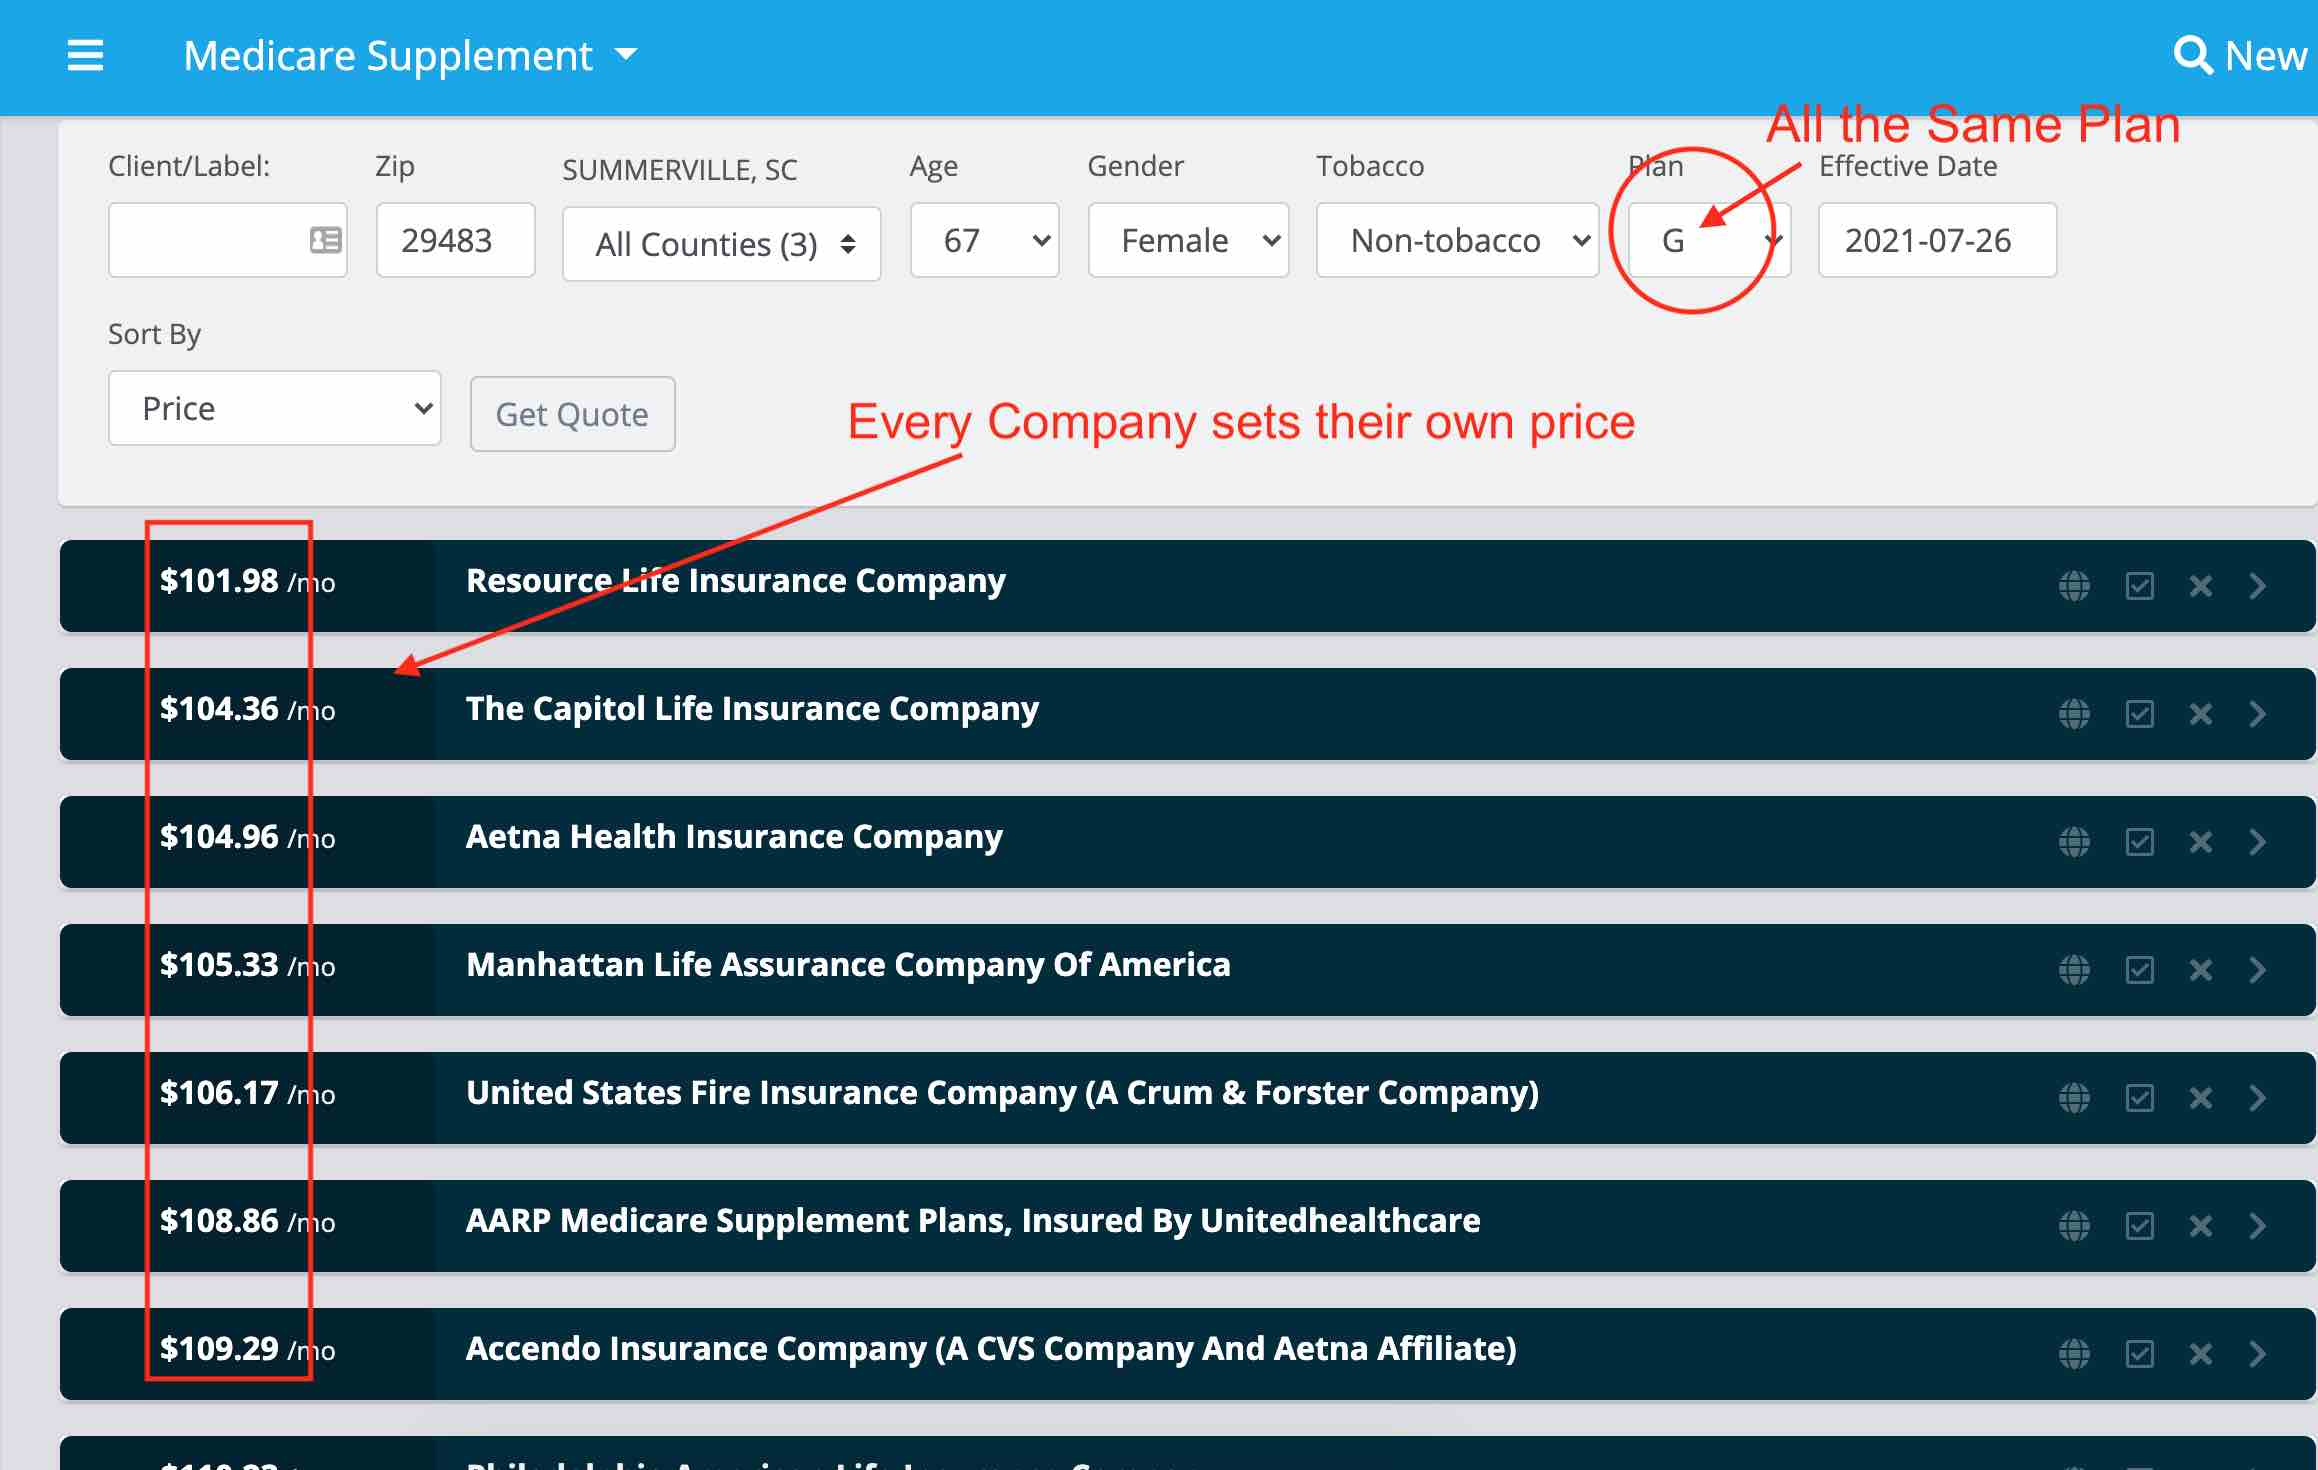
Task: Click globe icon for Aetna Health Insurance
Action: point(2074,842)
